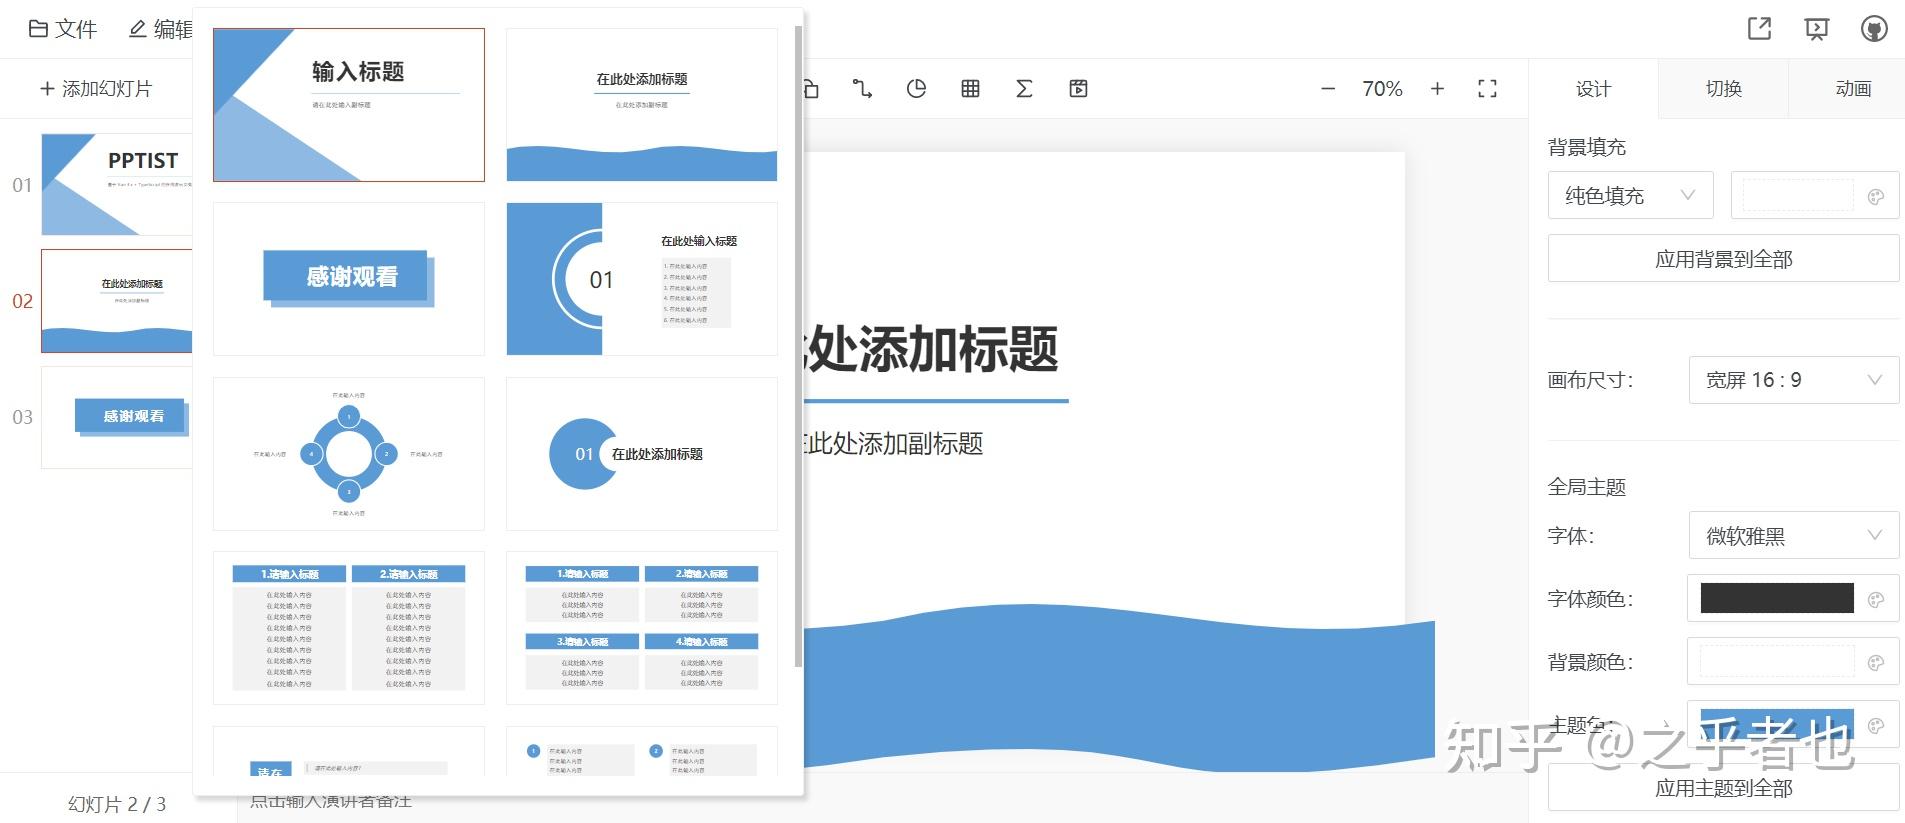Zoom out the canvas with minus

coord(1328,89)
